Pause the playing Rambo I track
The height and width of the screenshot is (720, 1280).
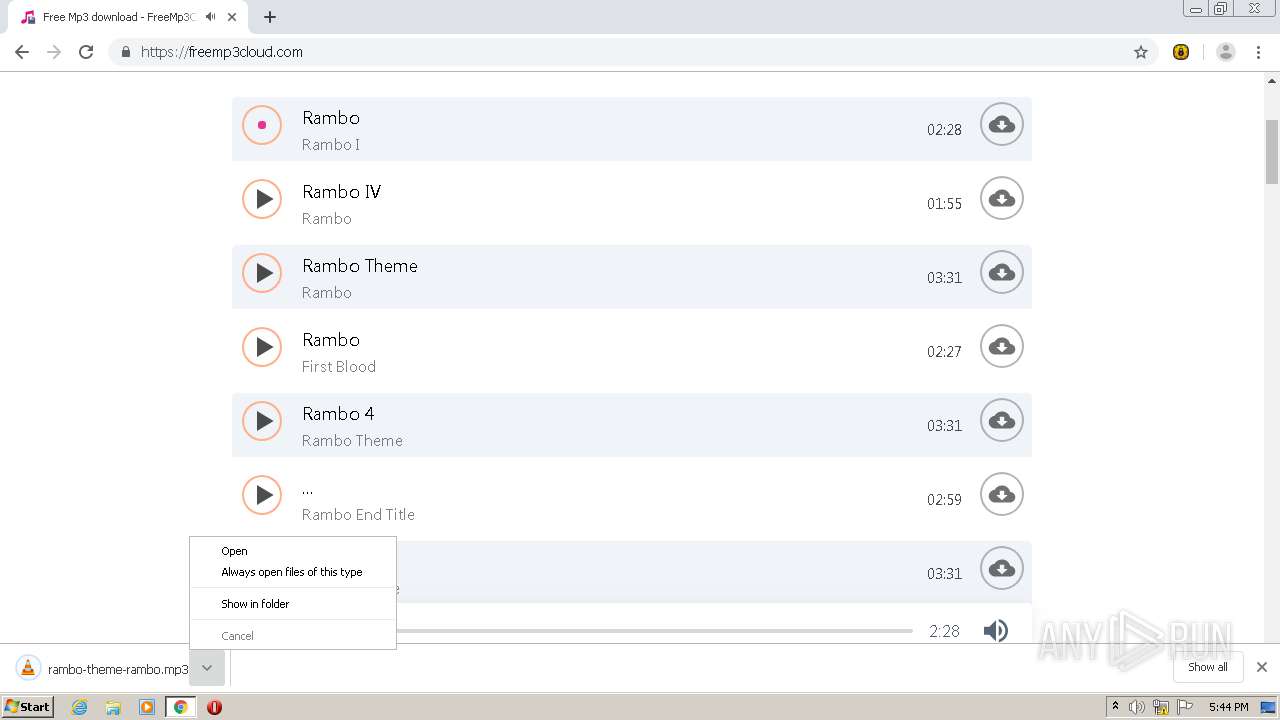coord(262,125)
